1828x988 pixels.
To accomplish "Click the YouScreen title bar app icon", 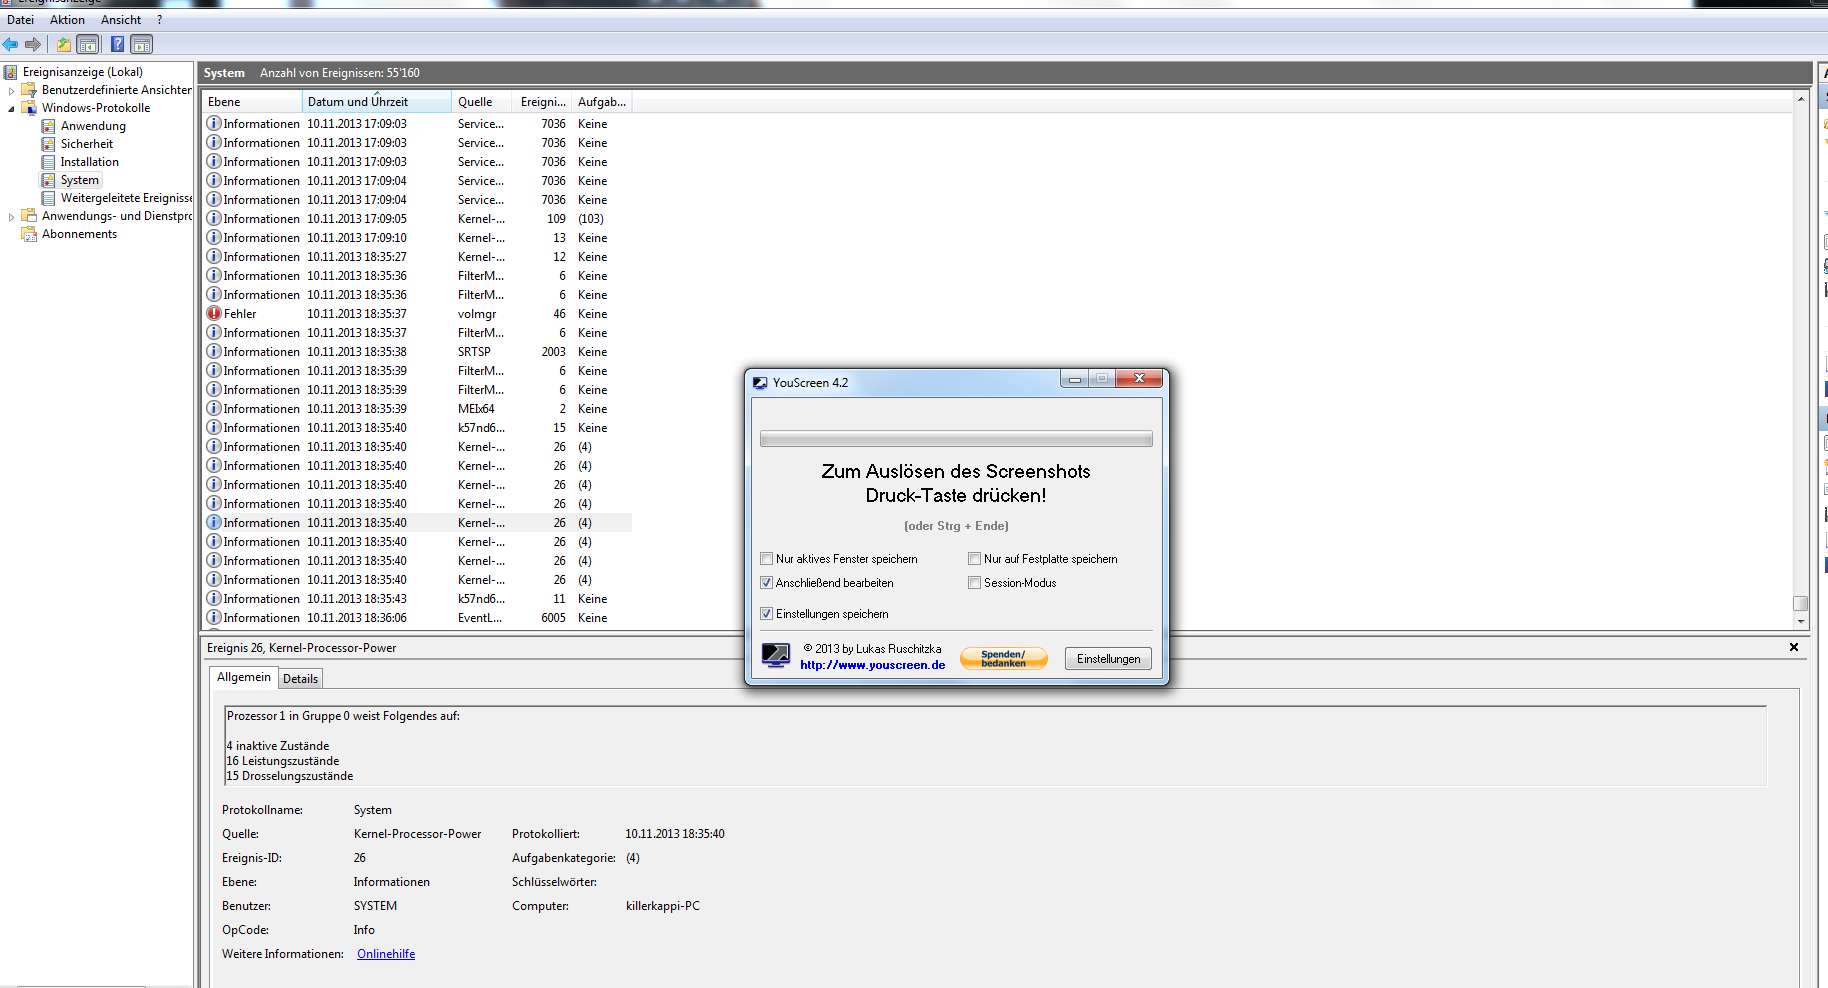I will [x=760, y=383].
